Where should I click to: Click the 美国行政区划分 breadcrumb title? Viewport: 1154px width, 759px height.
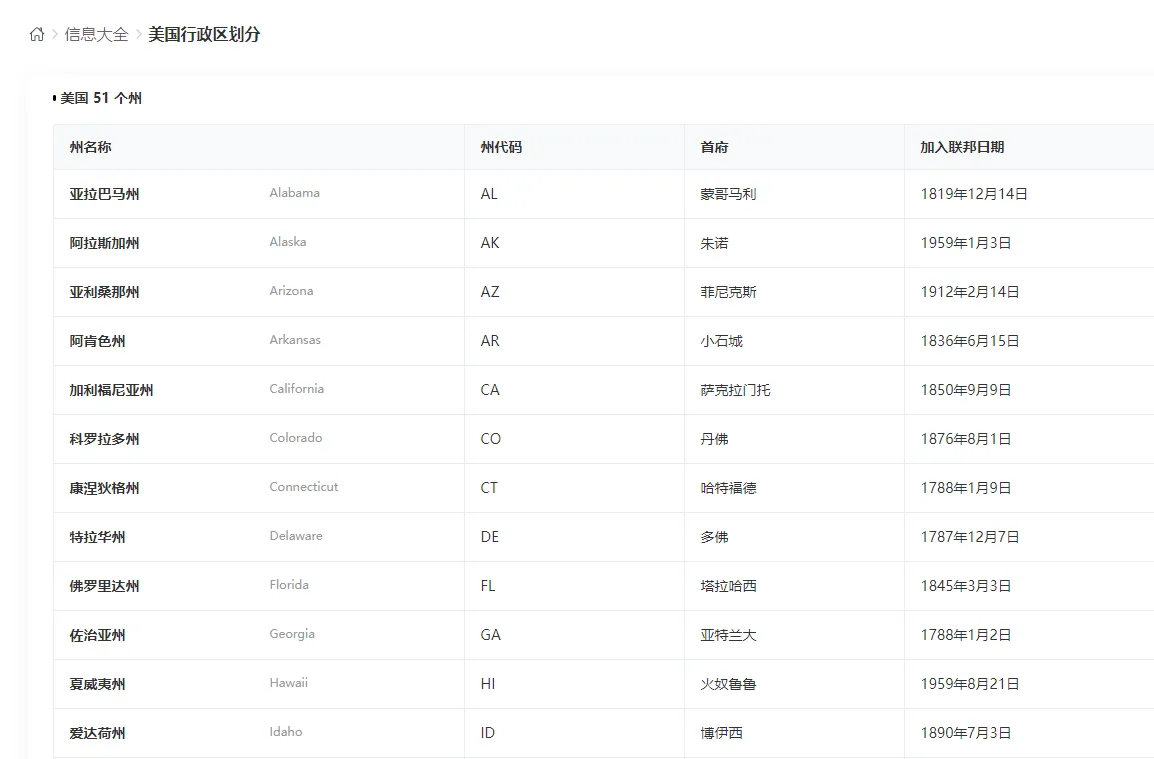pos(204,35)
